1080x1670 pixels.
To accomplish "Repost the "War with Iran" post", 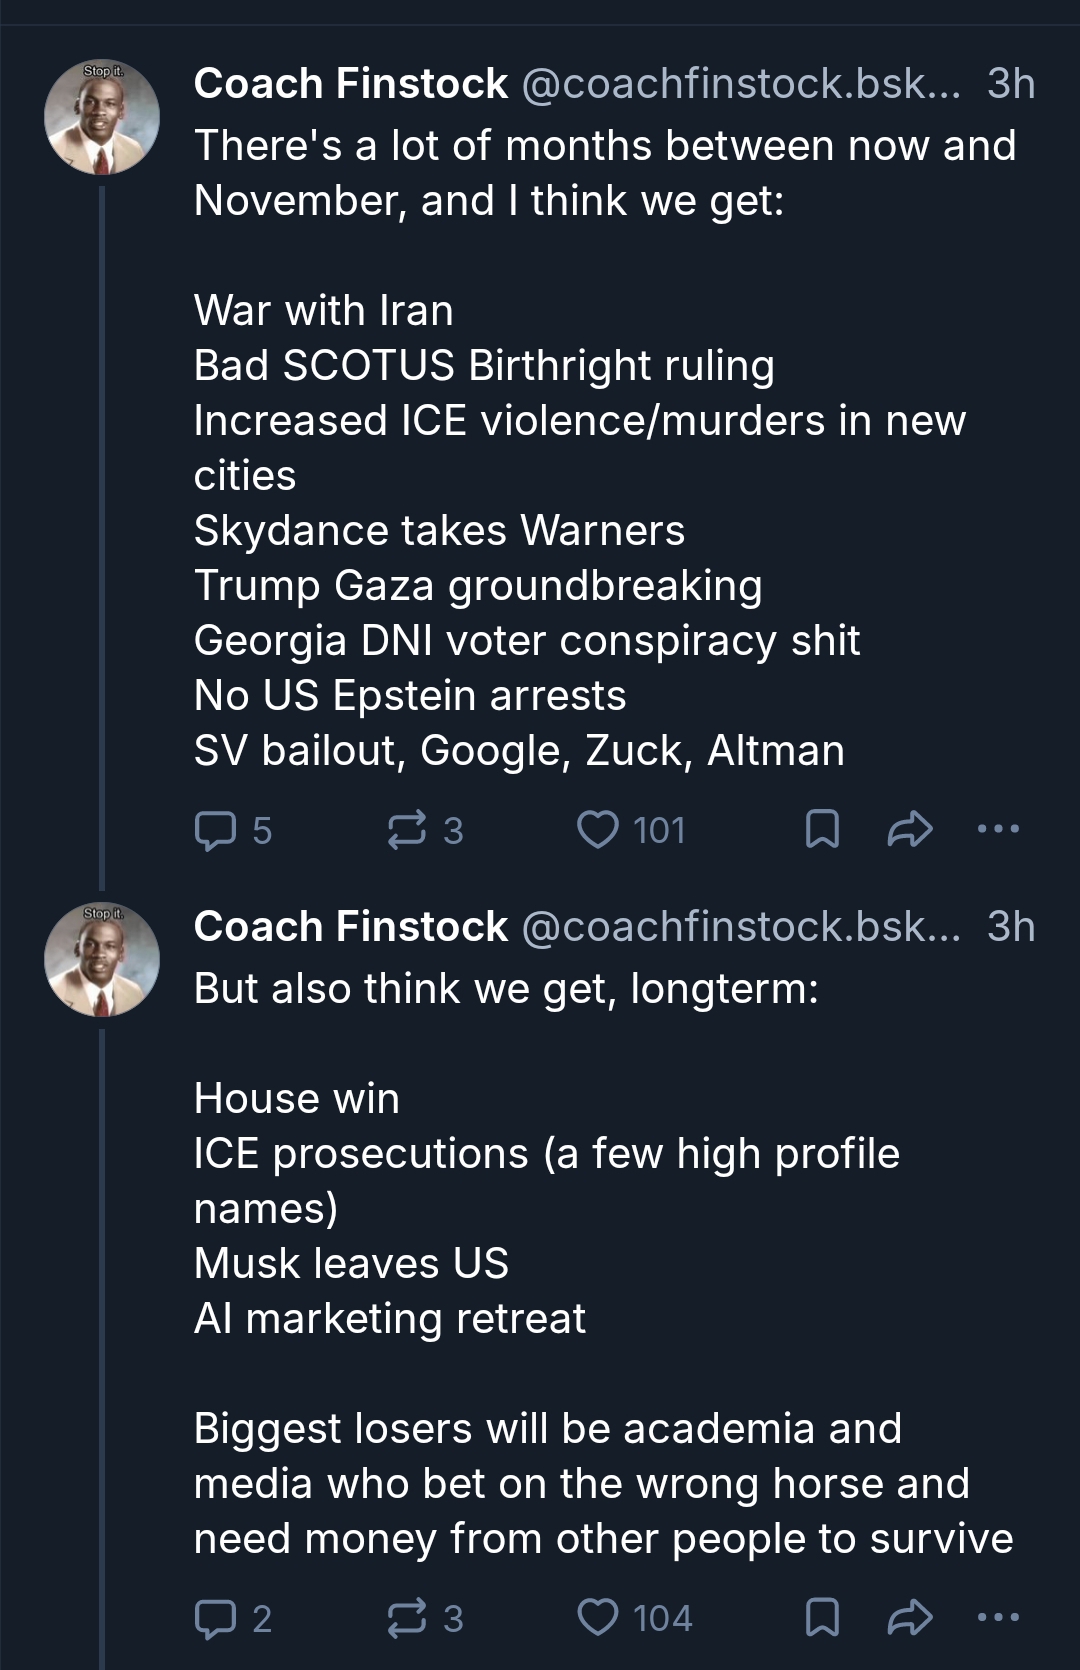I will point(405,830).
